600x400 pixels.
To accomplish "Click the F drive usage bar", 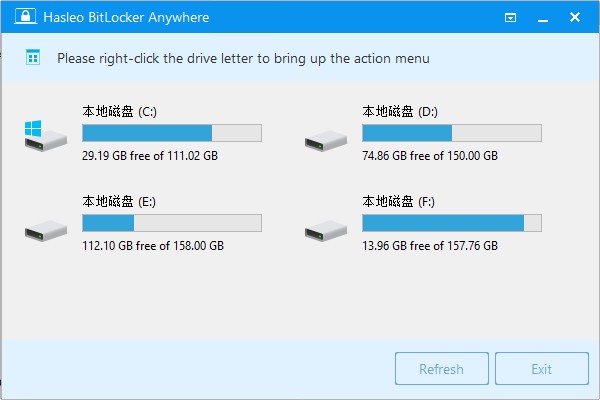I will pyautogui.click(x=451, y=223).
